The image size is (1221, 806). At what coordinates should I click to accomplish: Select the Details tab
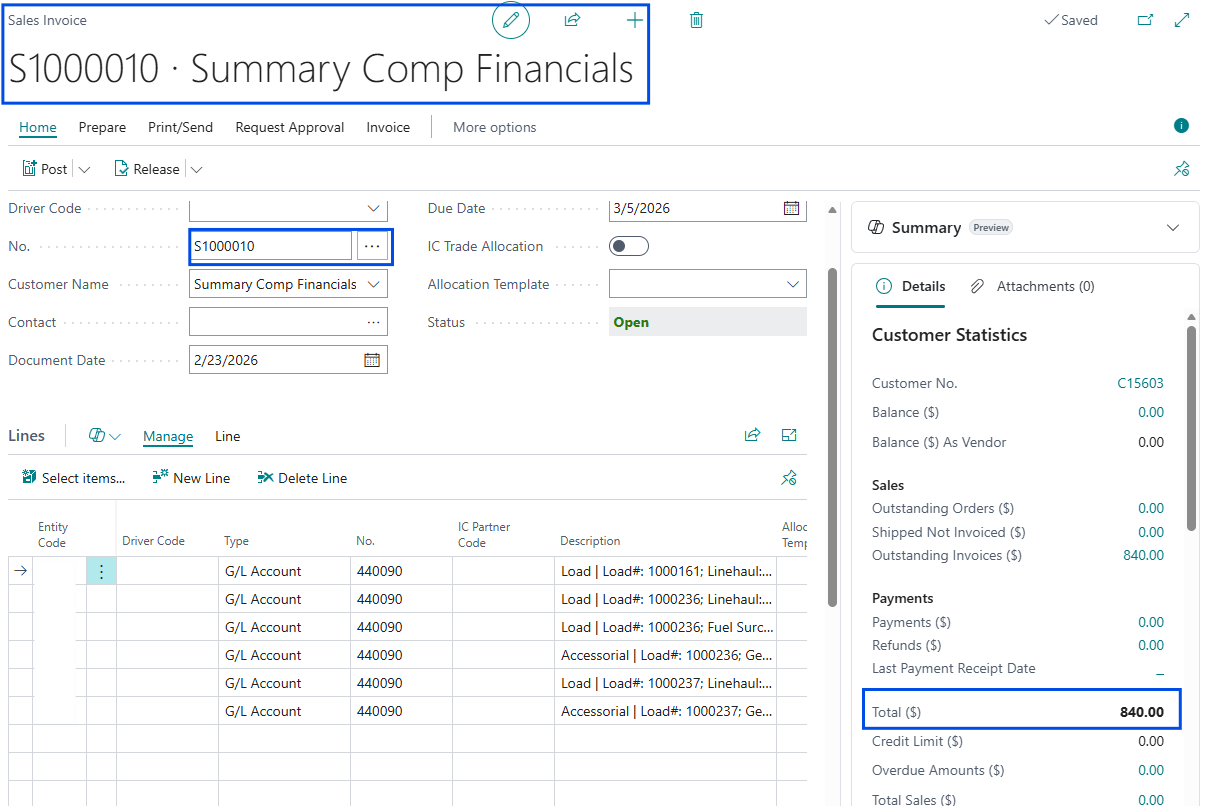(x=912, y=286)
